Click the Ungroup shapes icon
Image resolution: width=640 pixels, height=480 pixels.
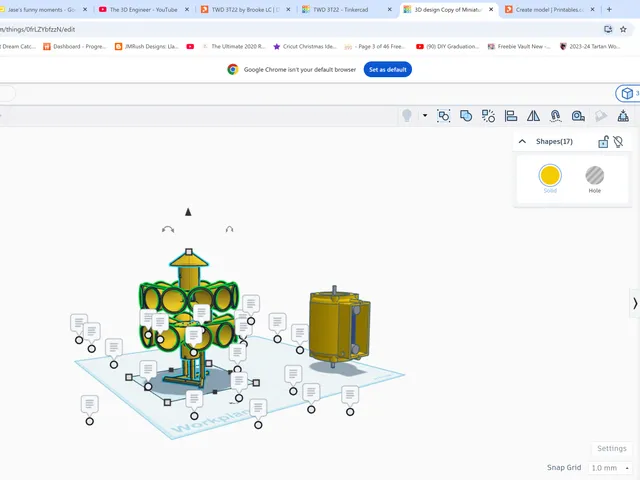point(488,116)
